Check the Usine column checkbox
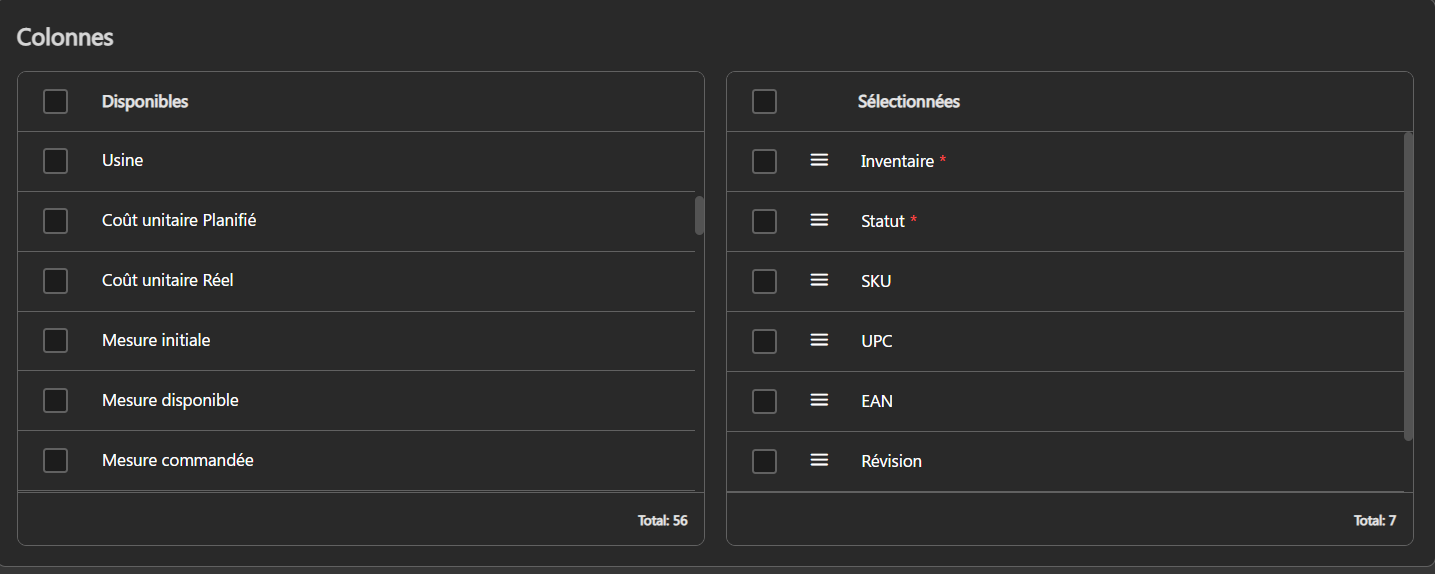 (55, 160)
